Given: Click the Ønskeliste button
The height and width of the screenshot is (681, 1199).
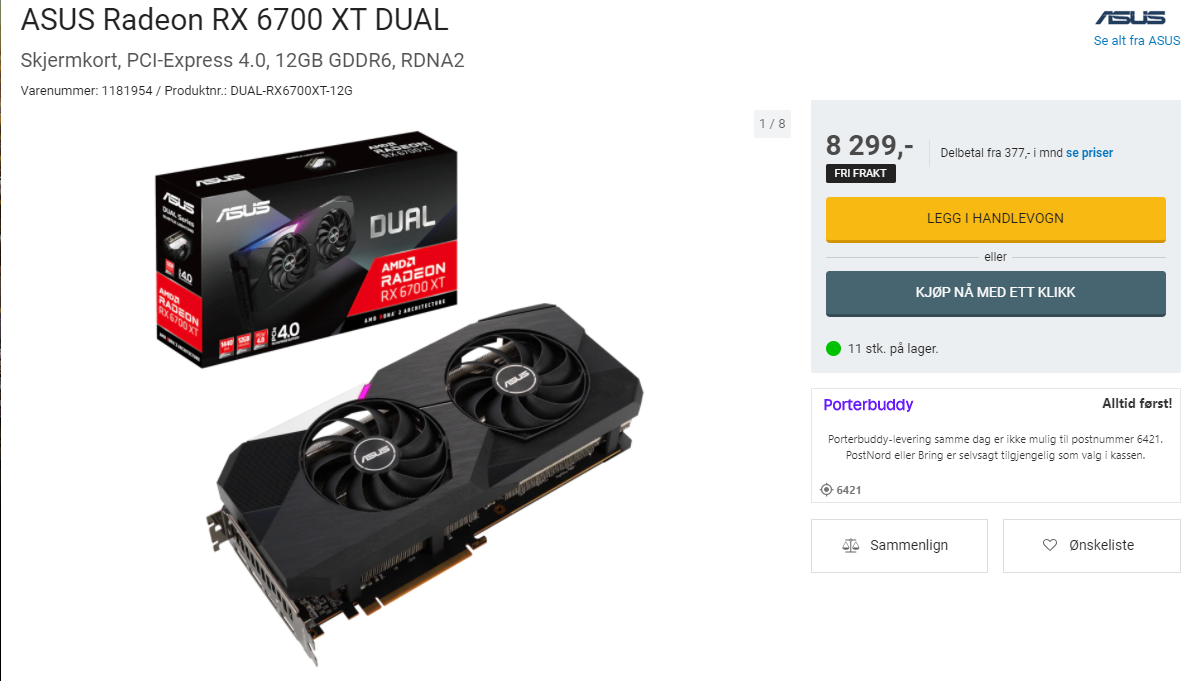Looking at the screenshot, I should tap(1091, 546).
